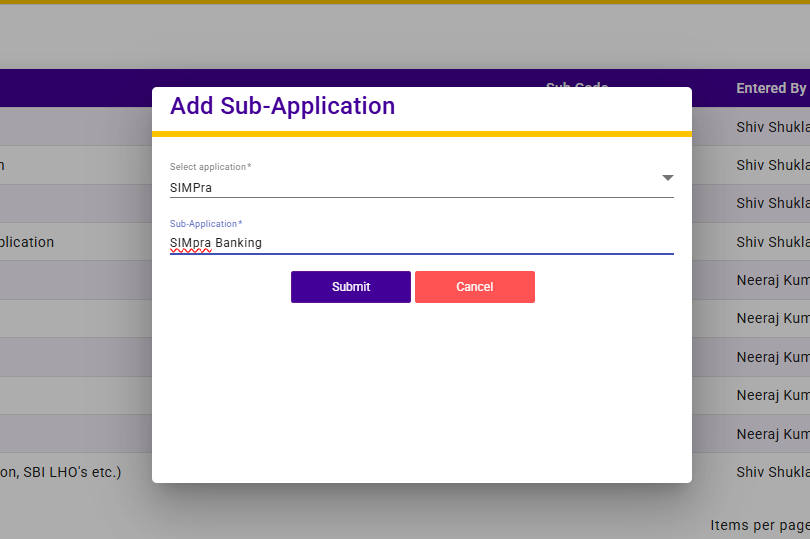Select the row ending with SBI LHO's etc.
This screenshot has height=539, width=810.
click(x=60, y=471)
